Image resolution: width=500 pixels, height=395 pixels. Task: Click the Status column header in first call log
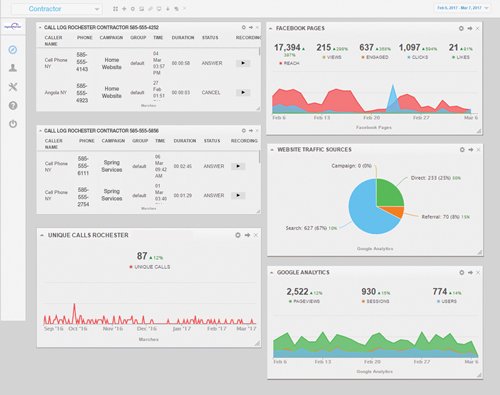210,38
